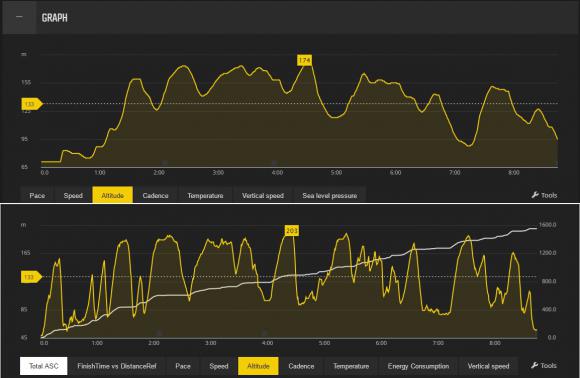The image size is (580, 378).
Task: Select the Altitude tab in the lower graph
Action: [258, 366]
